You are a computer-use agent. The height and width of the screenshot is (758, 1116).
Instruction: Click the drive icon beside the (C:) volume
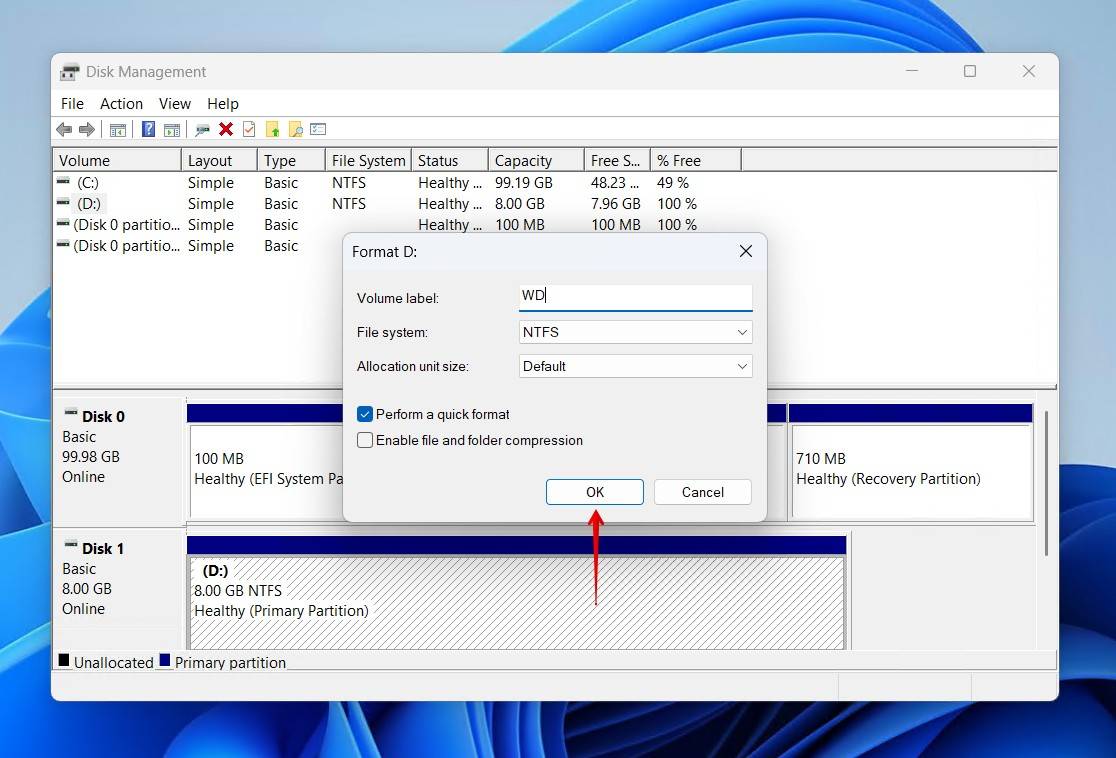[65, 183]
